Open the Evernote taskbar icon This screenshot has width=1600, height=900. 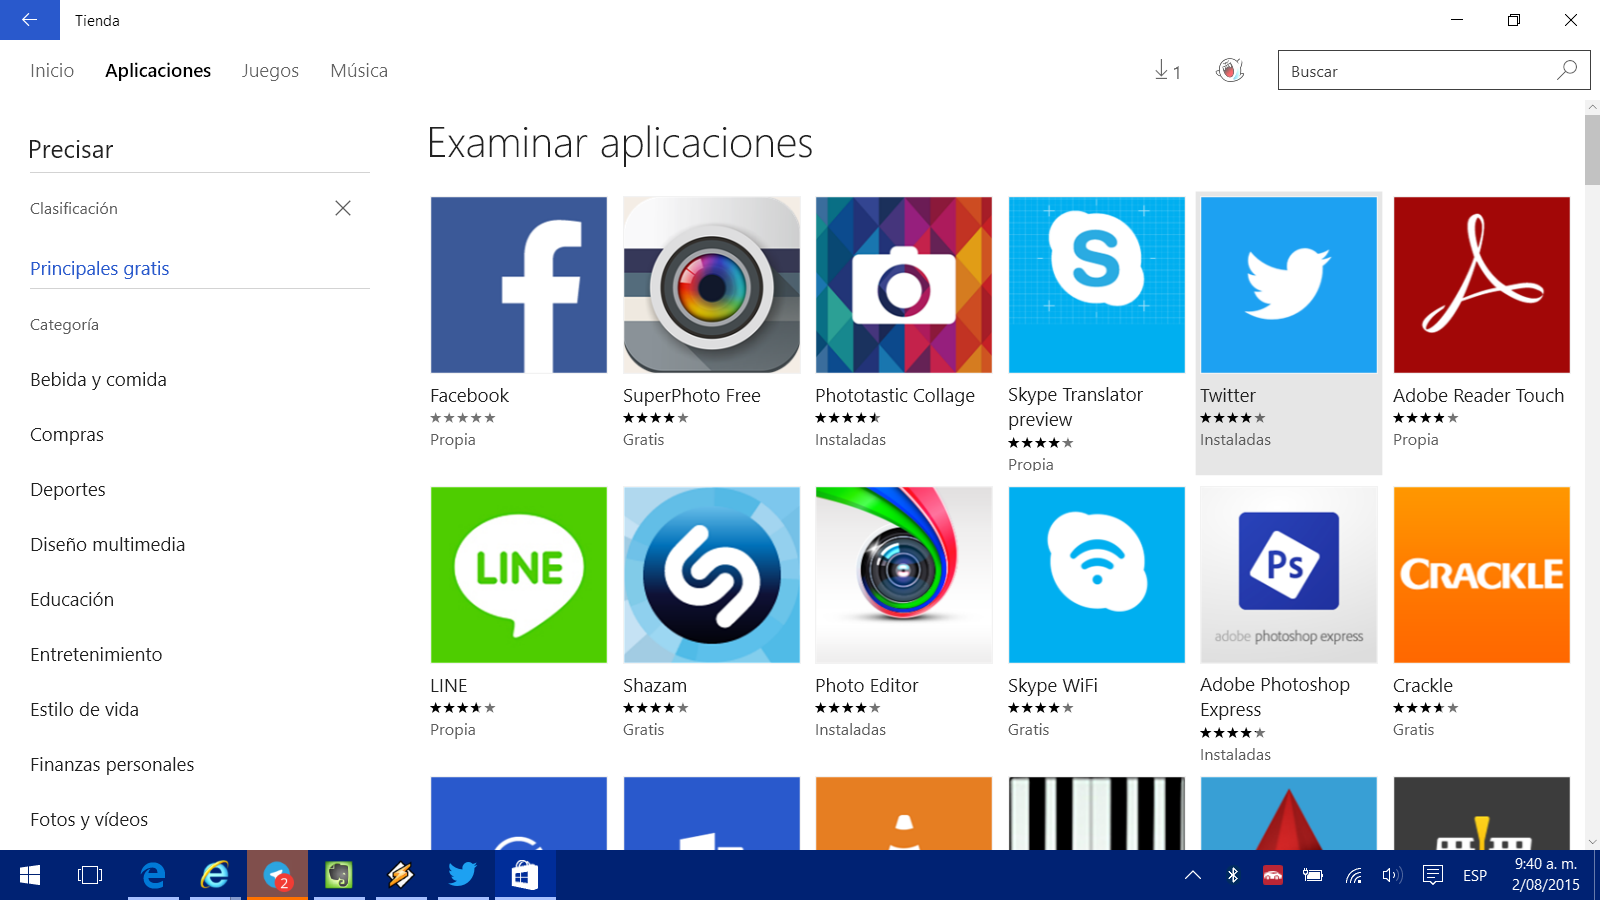(339, 875)
